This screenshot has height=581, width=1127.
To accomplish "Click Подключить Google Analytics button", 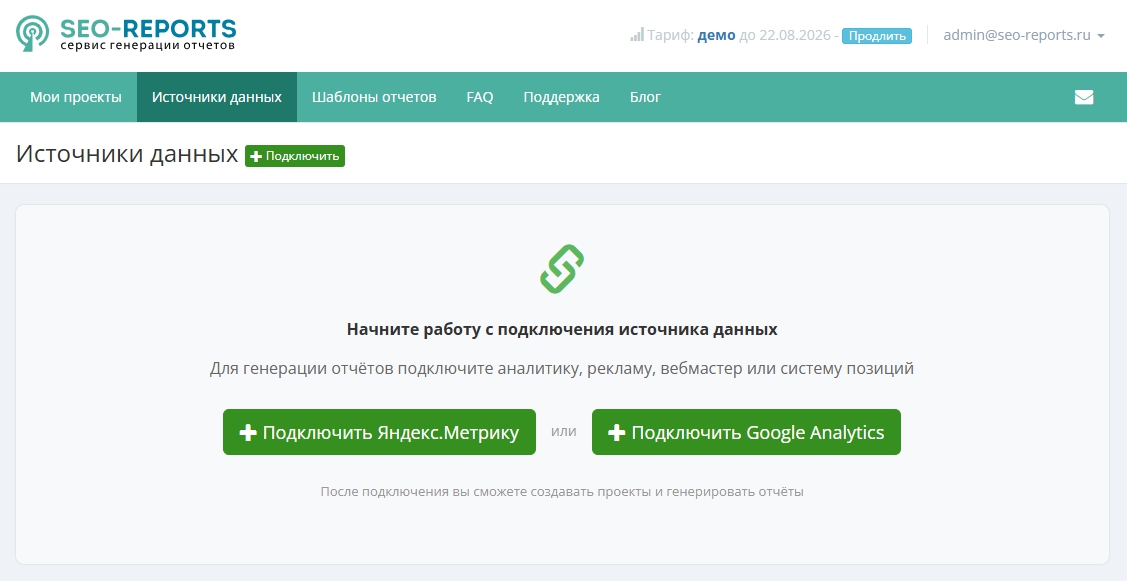I will pyautogui.click(x=746, y=432).
